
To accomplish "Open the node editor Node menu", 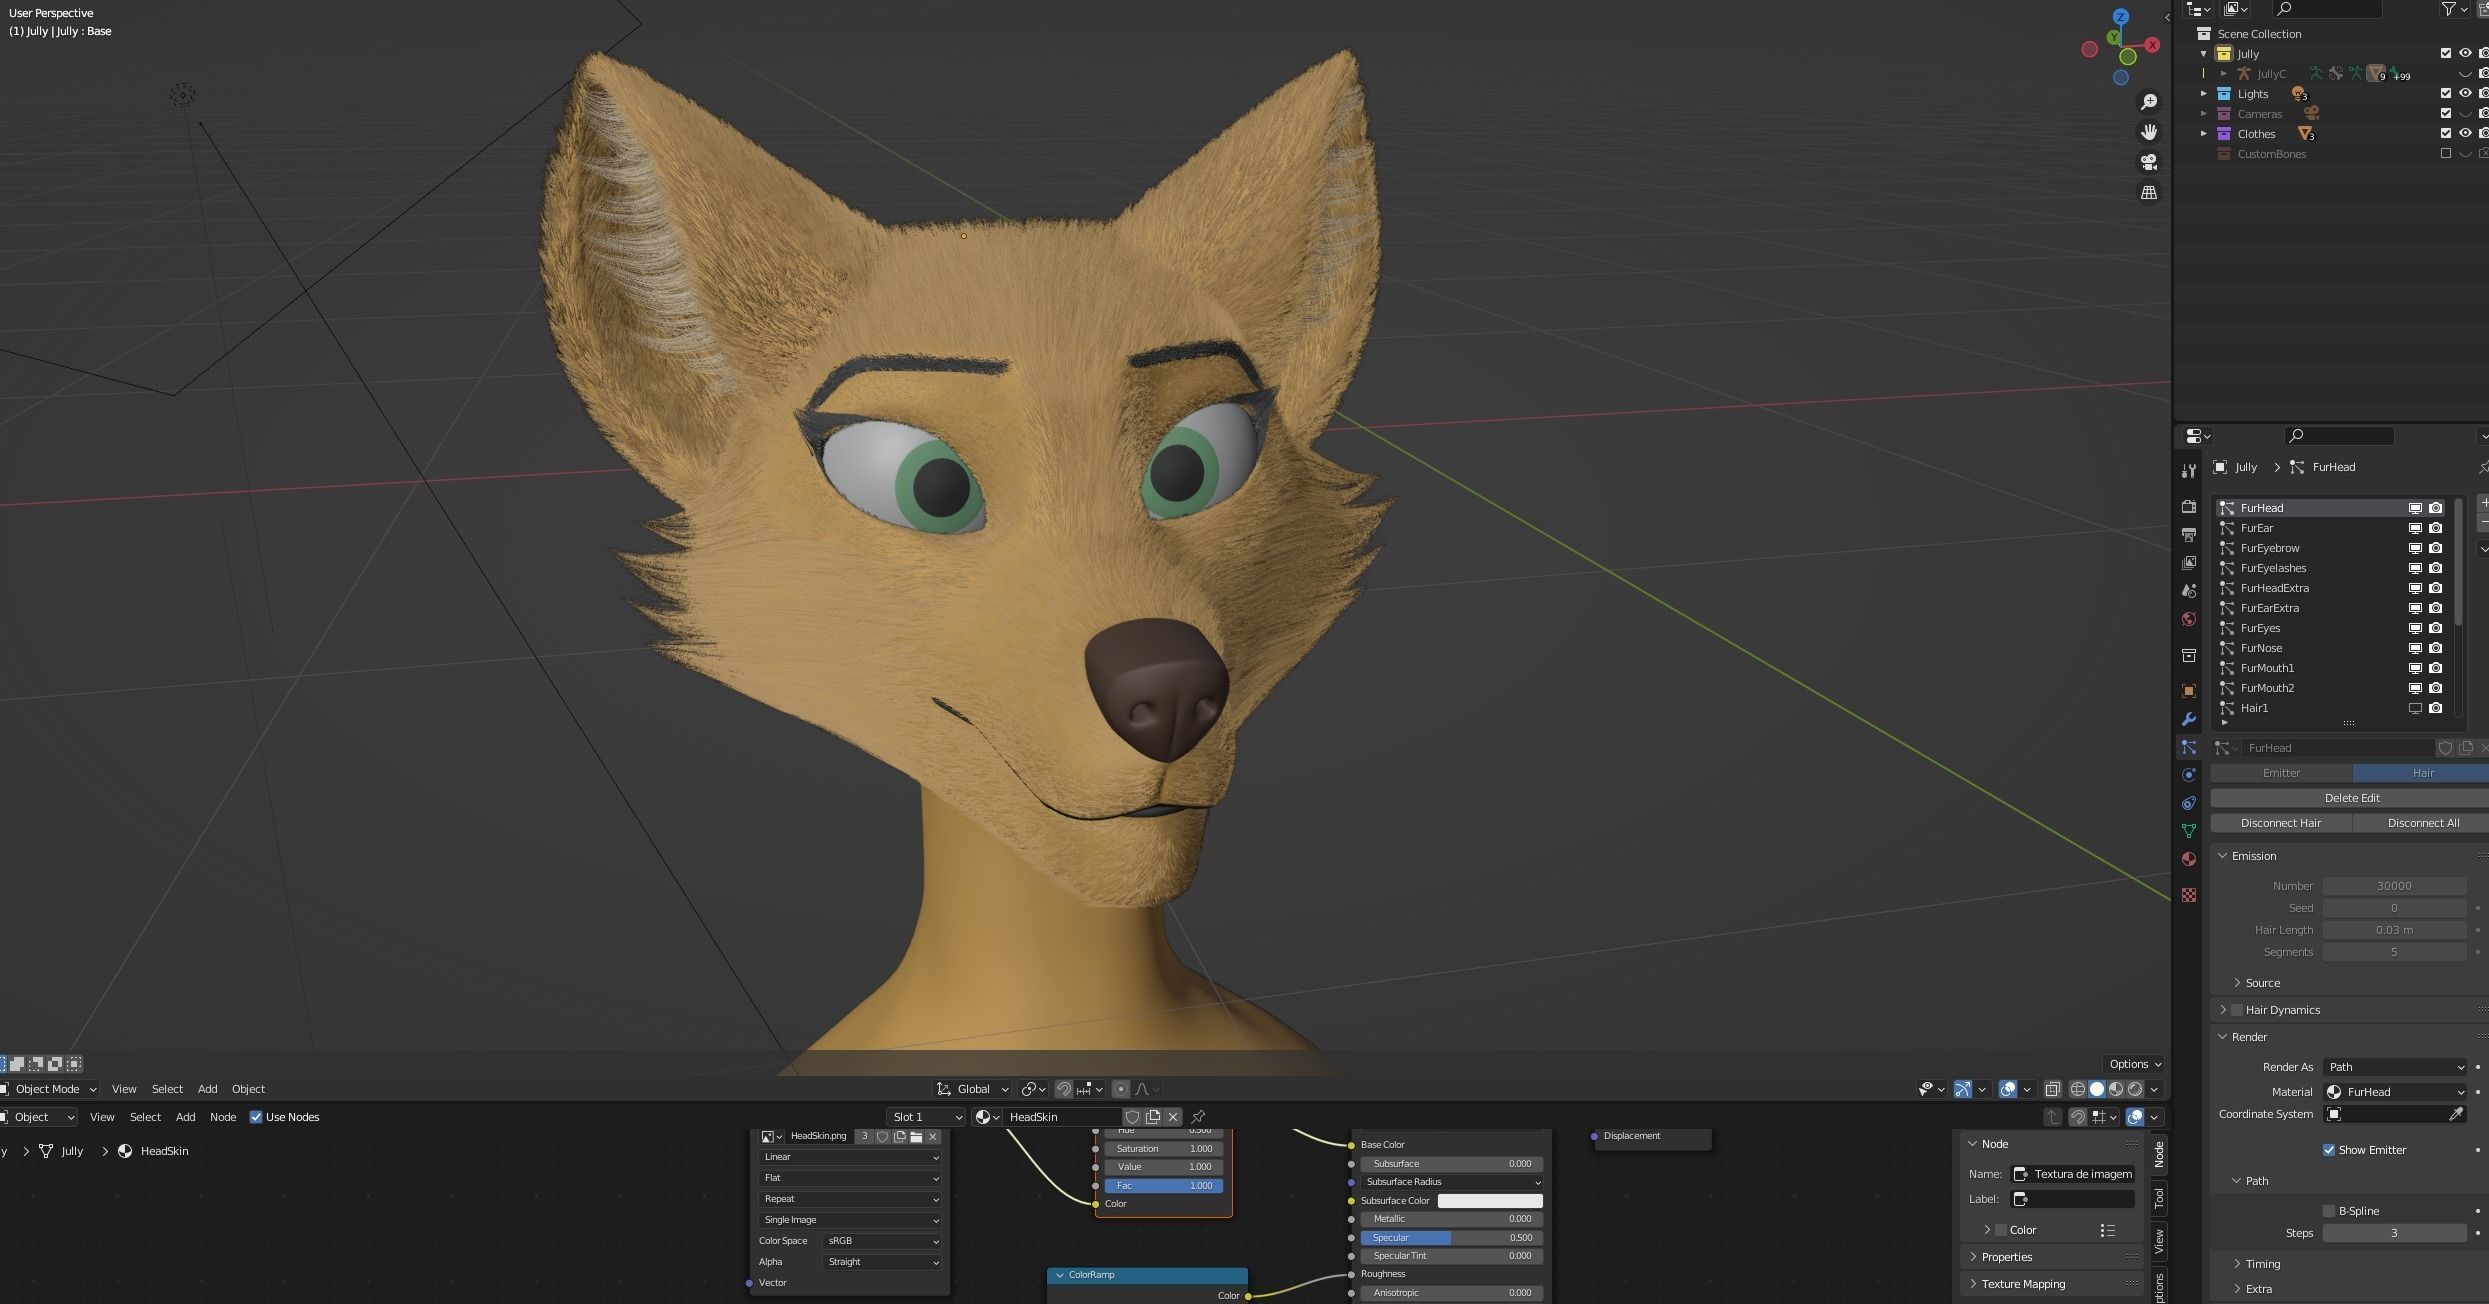I will (x=223, y=1117).
